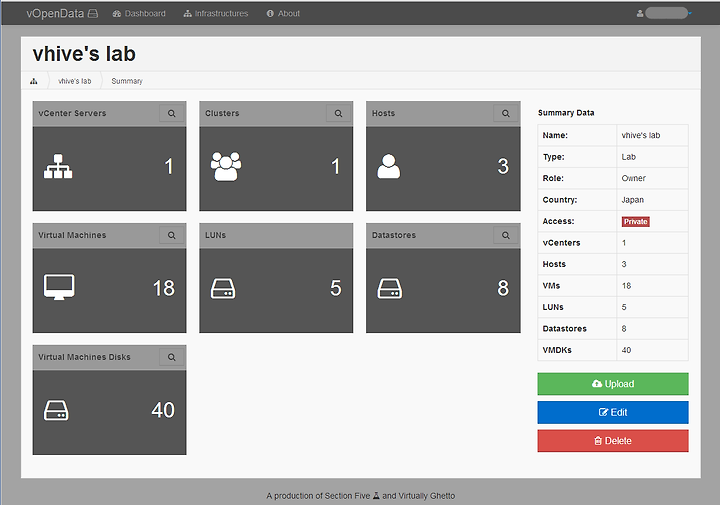
Task: Click the Datastores search magnifier icon
Action: coord(506,235)
